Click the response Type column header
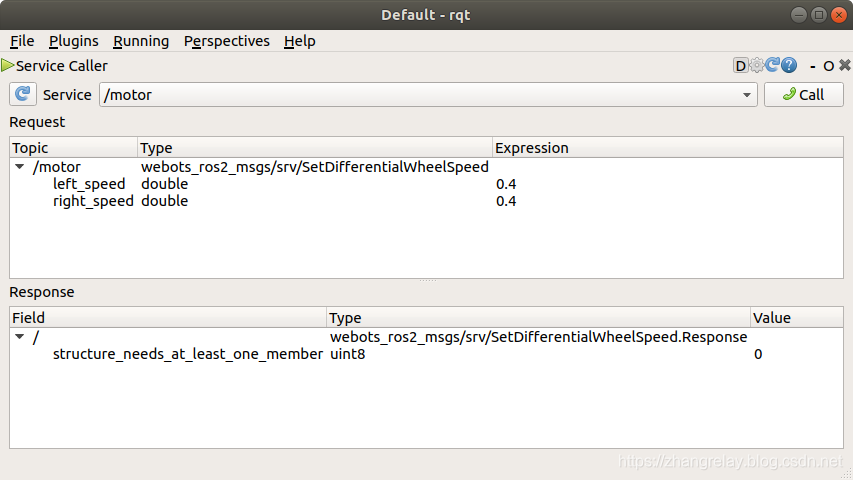This screenshot has width=853, height=480. 538,317
